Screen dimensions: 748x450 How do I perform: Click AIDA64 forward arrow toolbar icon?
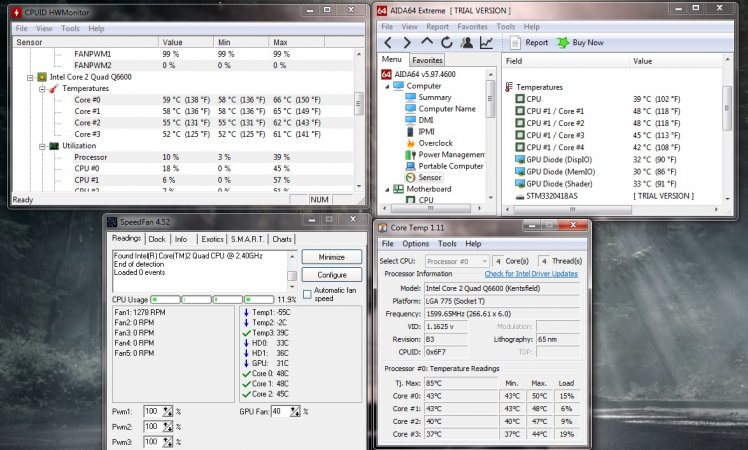(407, 43)
